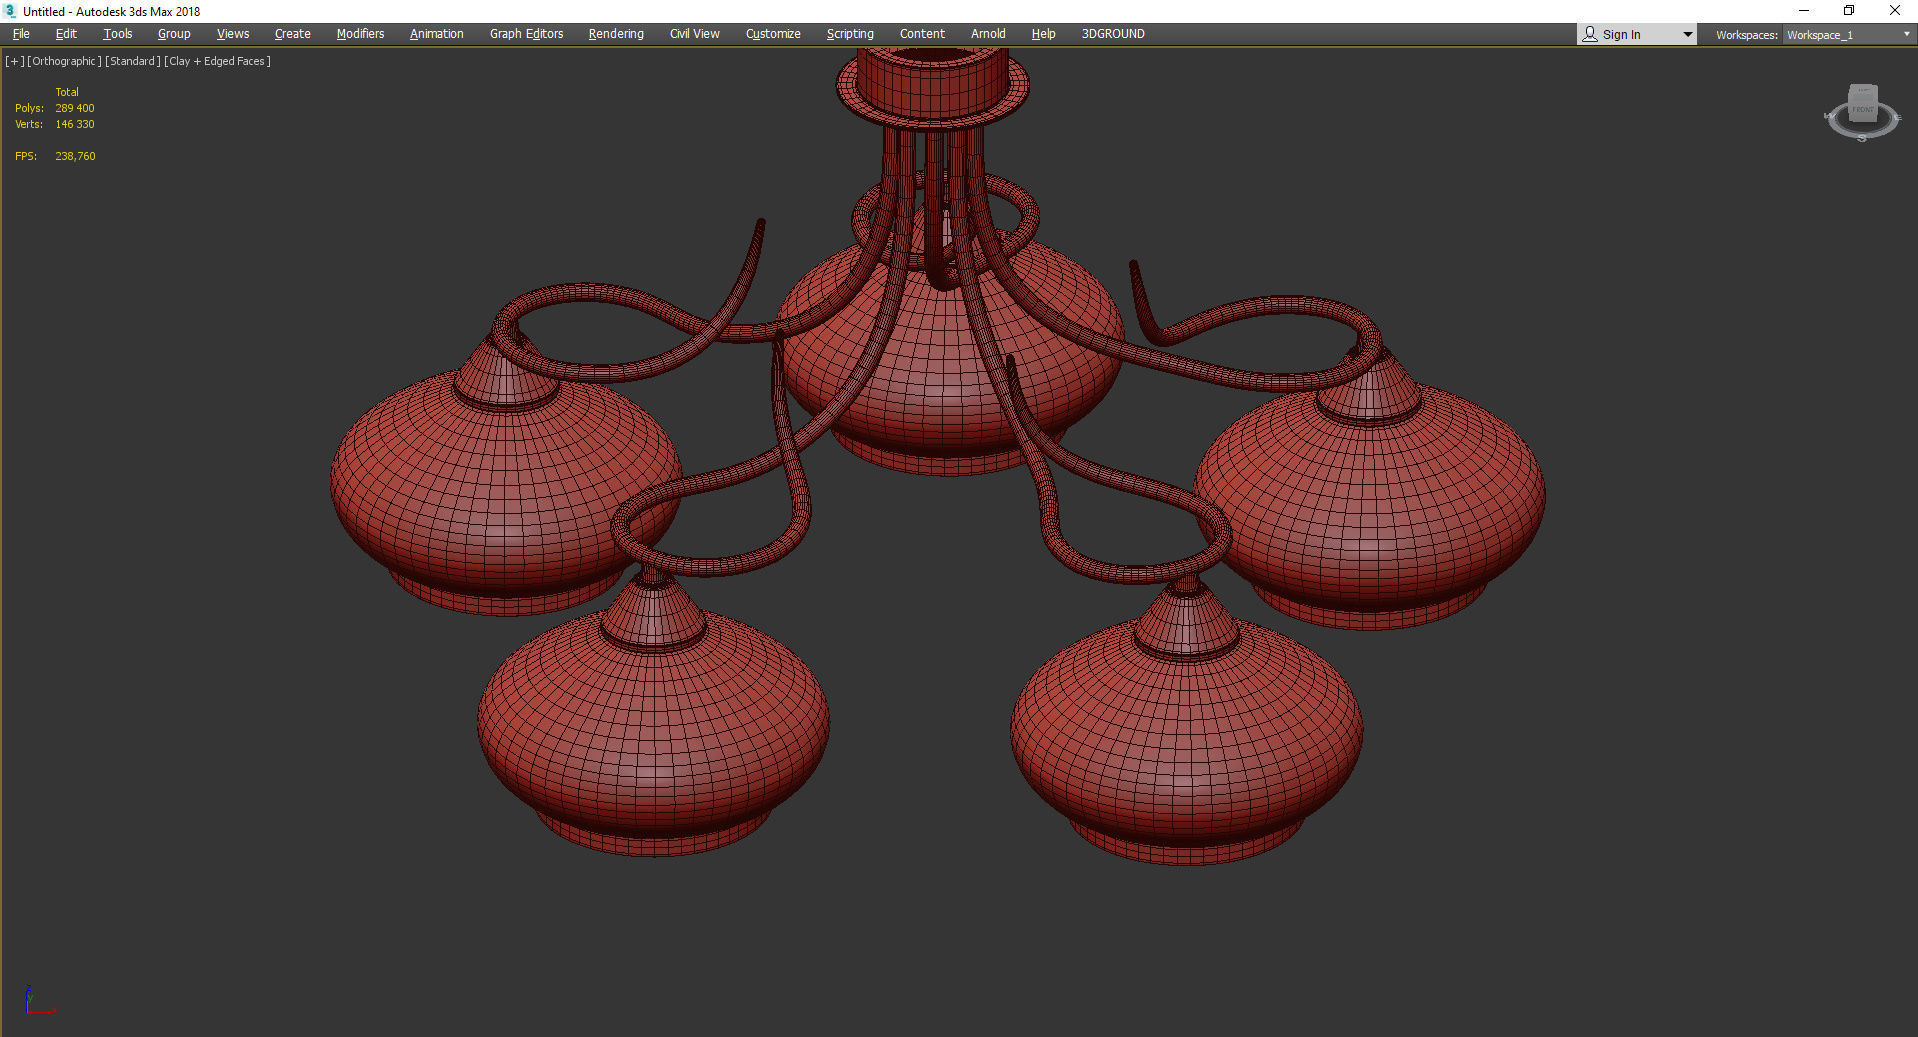Click the viewport [+] general menu label
The width and height of the screenshot is (1918, 1037).
pos(15,61)
